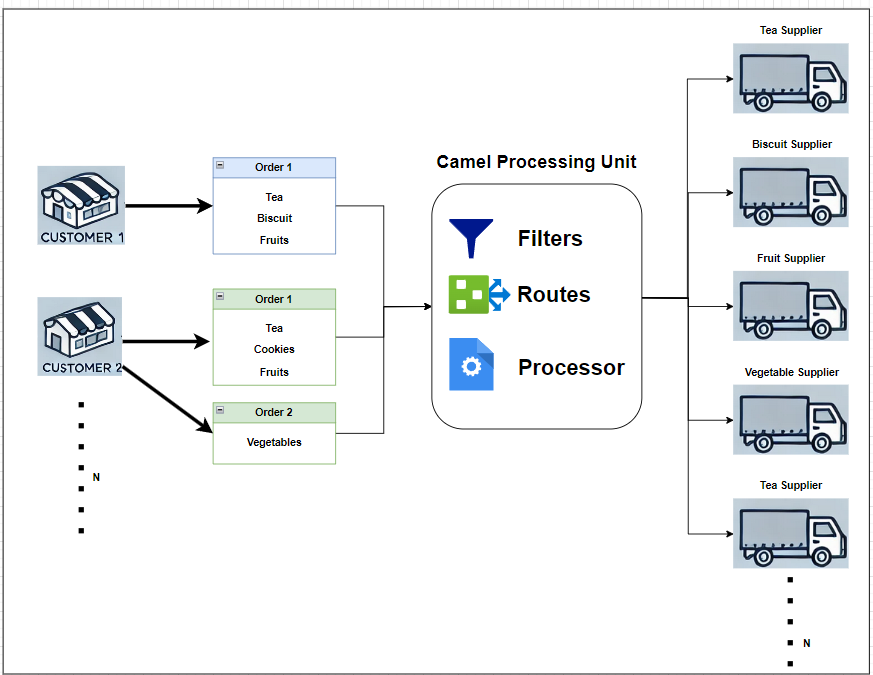Screen dimensions: 873x675
Task: Click the blue Filters funnel icon
Action: [x=471, y=238]
